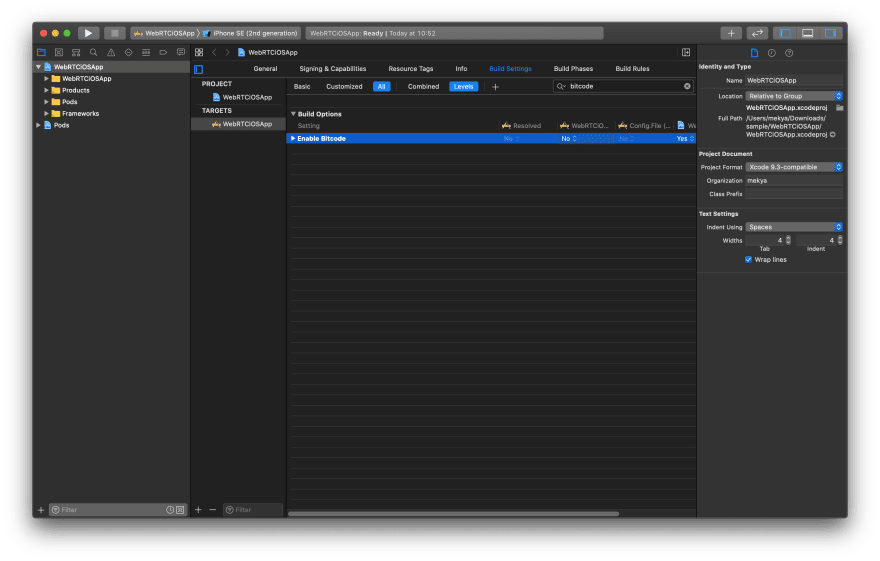Open the Test navigator diamond icon
Image resolution: width=880 pixels, height=561 pixels.
(129, 52)
